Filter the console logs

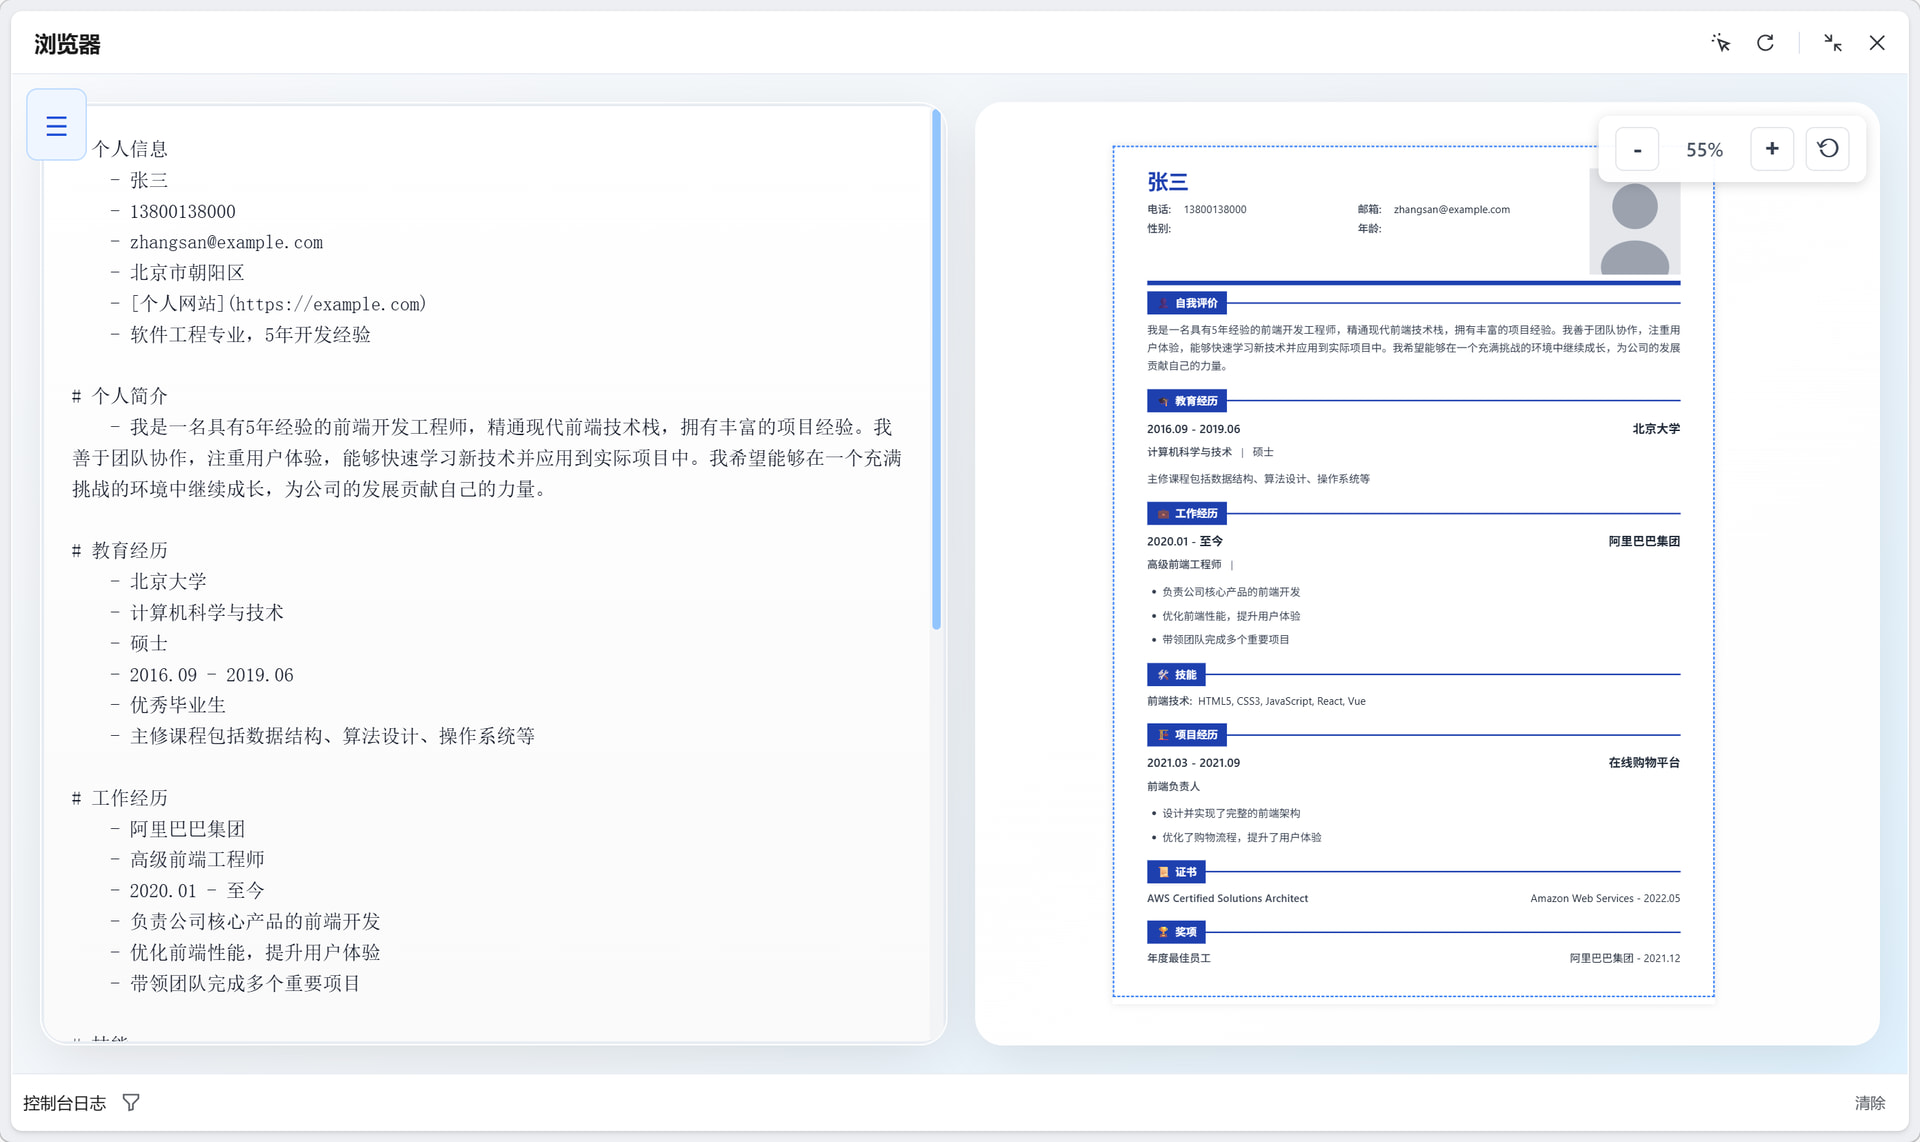[131, 1102]
